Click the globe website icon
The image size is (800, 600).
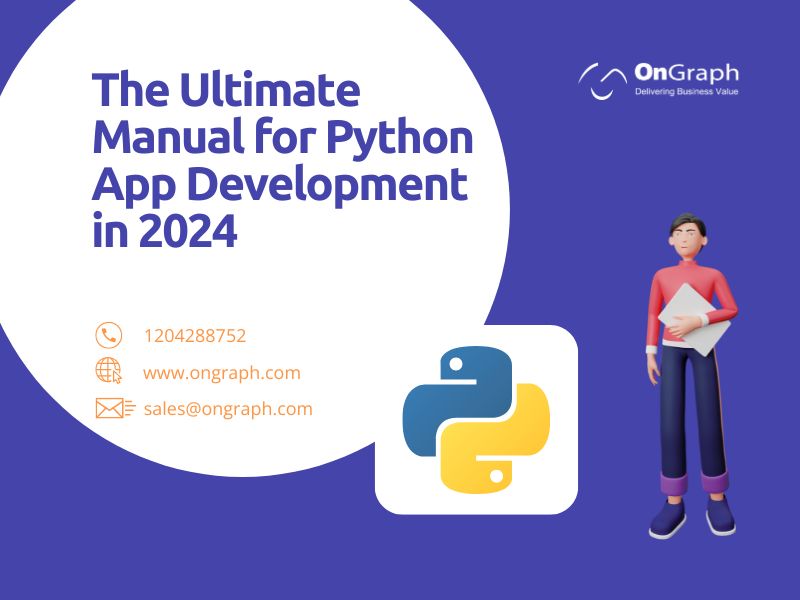tap(109, 371)
